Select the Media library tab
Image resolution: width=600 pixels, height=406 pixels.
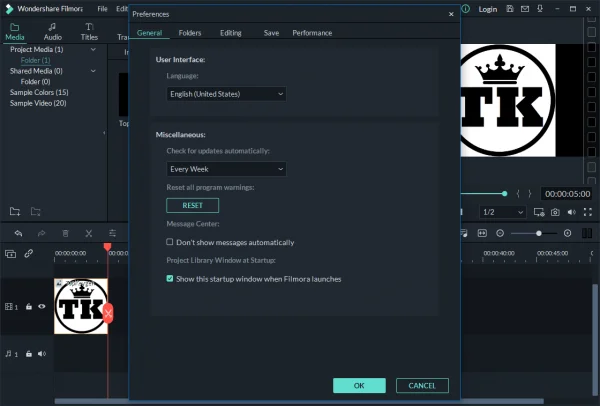tap(15, 32)
